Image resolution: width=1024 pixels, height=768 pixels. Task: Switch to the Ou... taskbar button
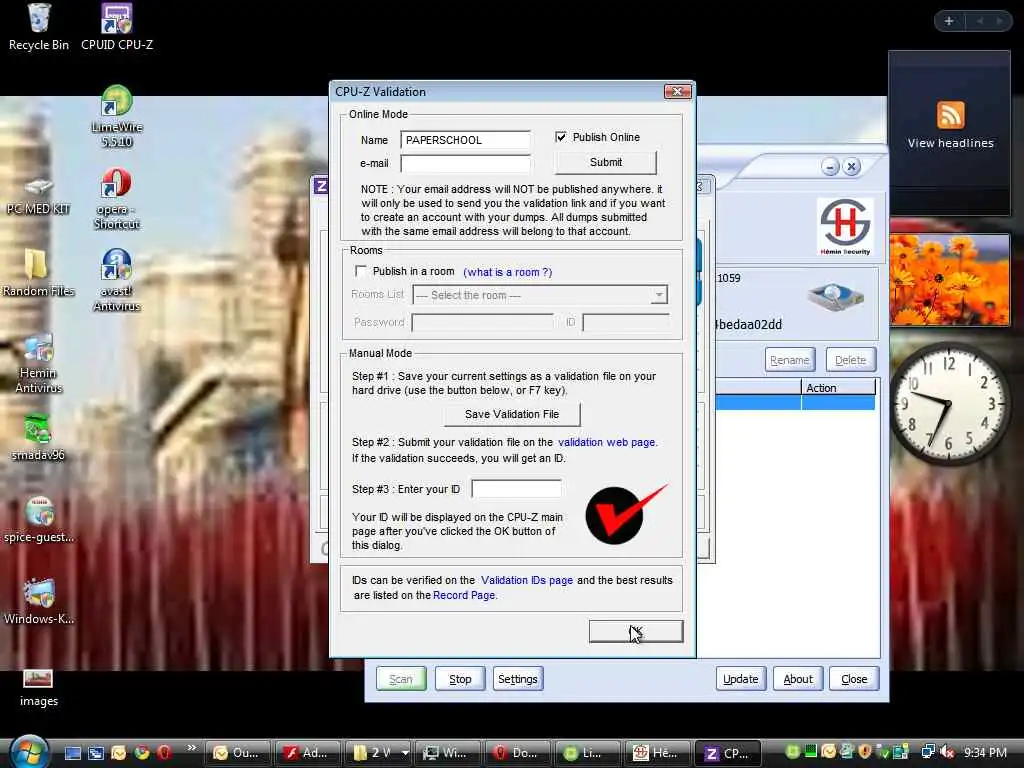[x=237, y=753]
